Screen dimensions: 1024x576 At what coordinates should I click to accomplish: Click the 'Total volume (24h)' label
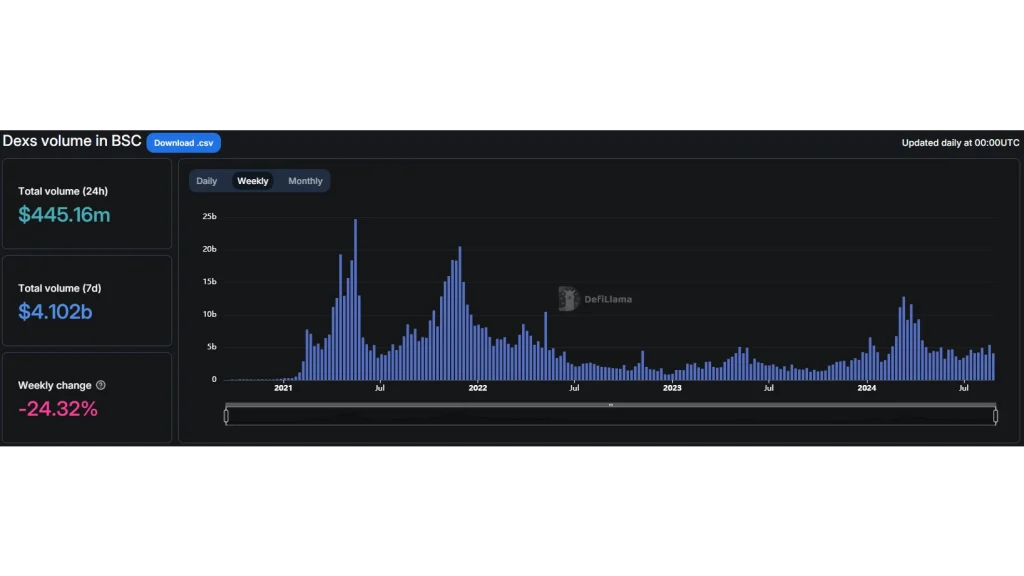(x=63, y=191)
